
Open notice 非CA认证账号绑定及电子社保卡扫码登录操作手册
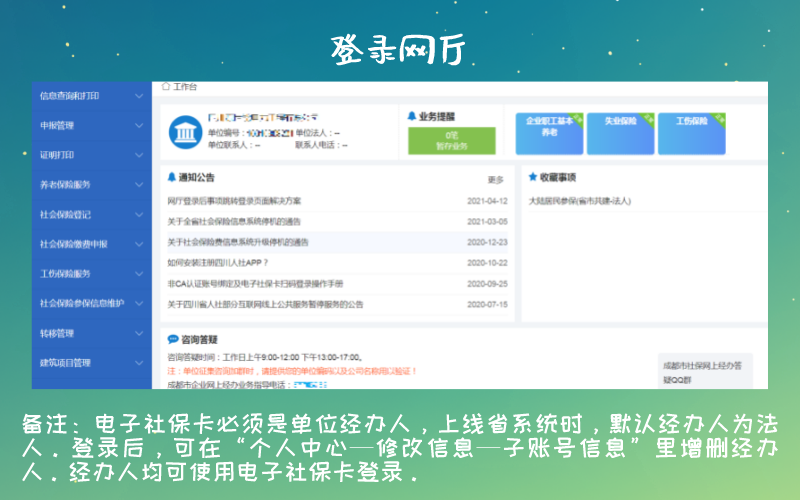point(256,284)
